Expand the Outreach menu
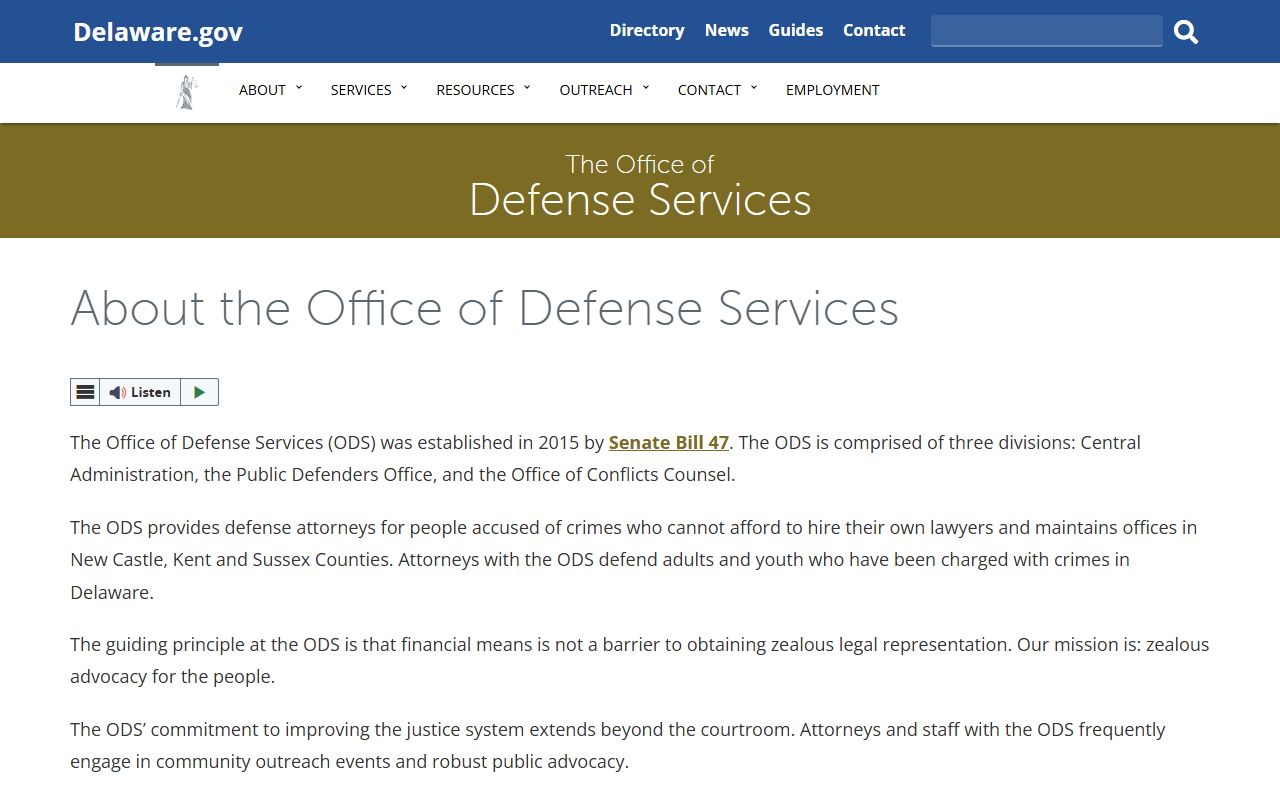This screenshot has width=1280, height=800. (x=604, y=90)
